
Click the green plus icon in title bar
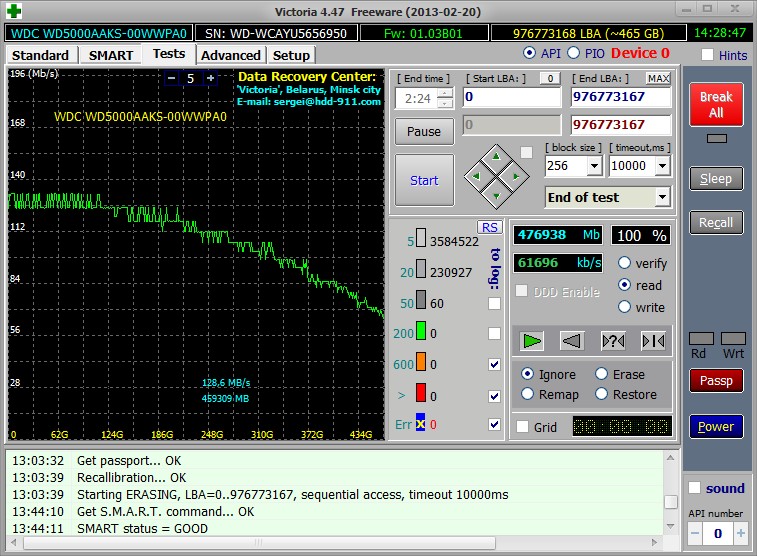point(12,11)
